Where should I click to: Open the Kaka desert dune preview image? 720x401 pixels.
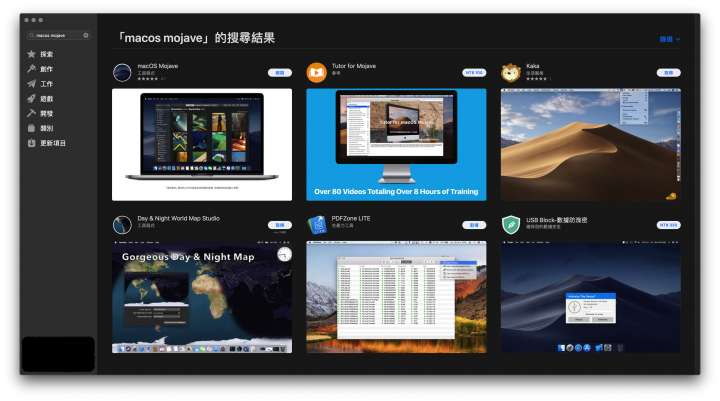point(591,145)
